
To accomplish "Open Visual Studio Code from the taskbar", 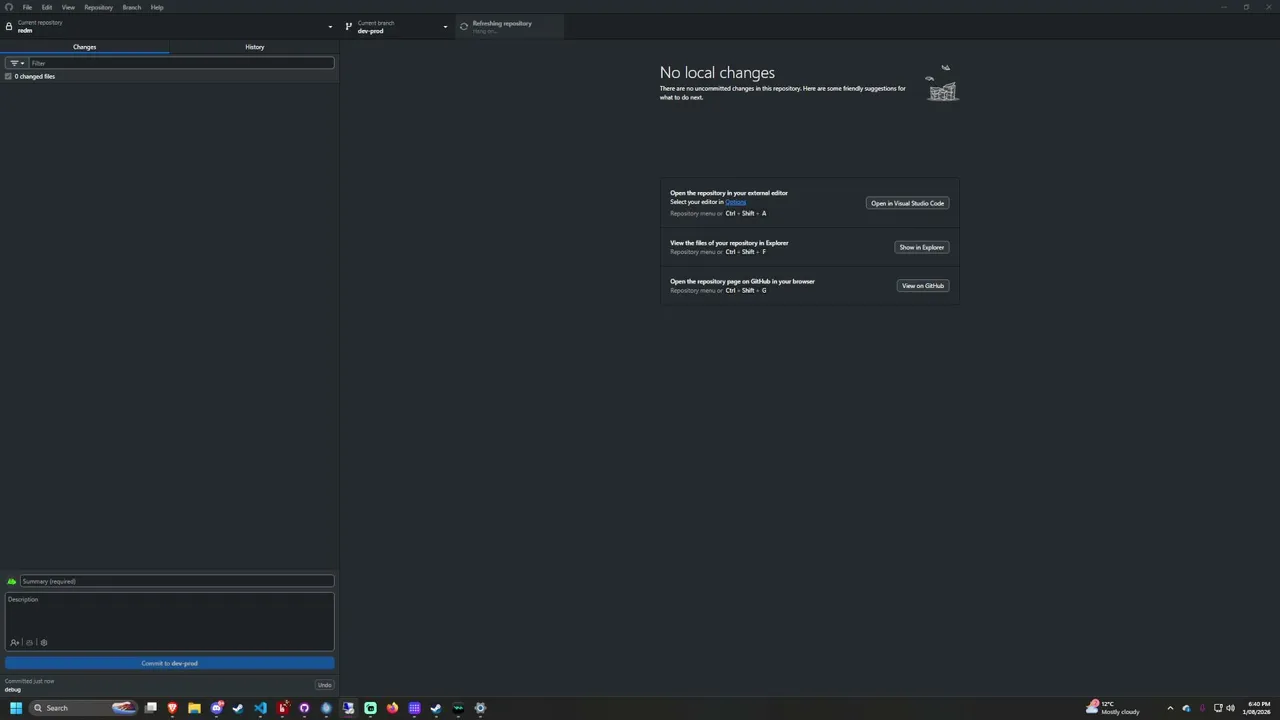I will pyautogui.click(x=260, y=708).
